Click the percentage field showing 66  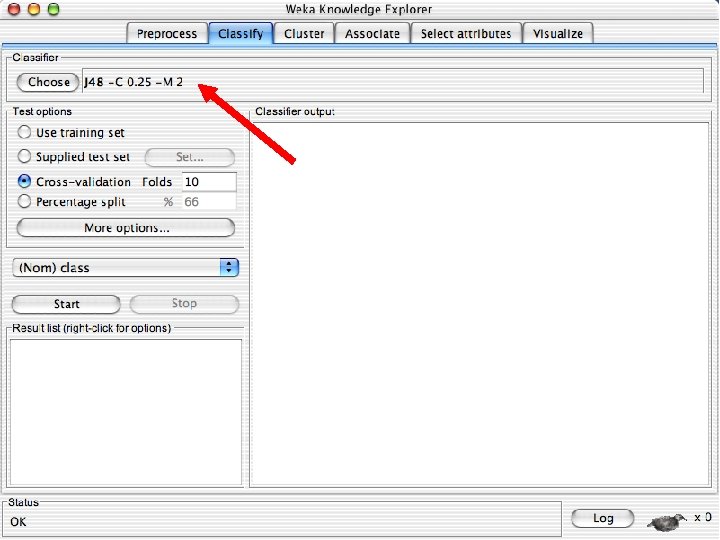[209, 202]
